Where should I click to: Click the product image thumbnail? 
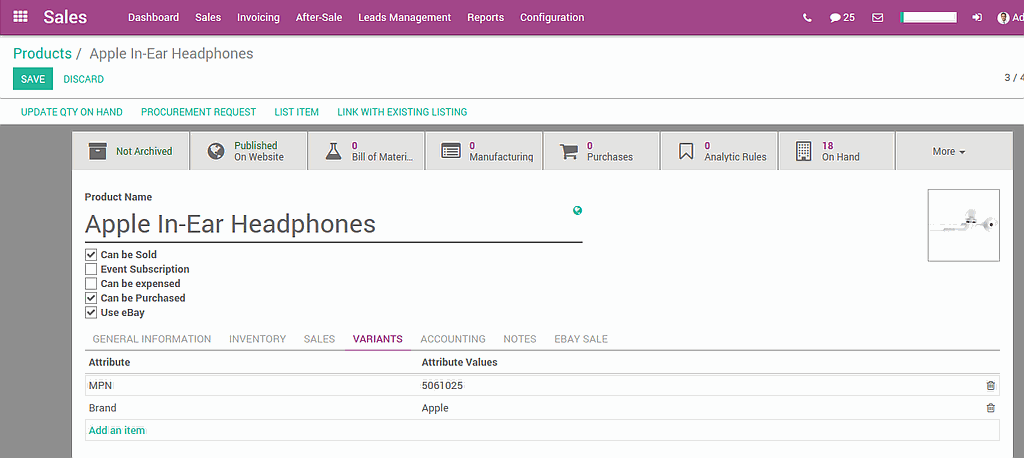click(963, 225)
